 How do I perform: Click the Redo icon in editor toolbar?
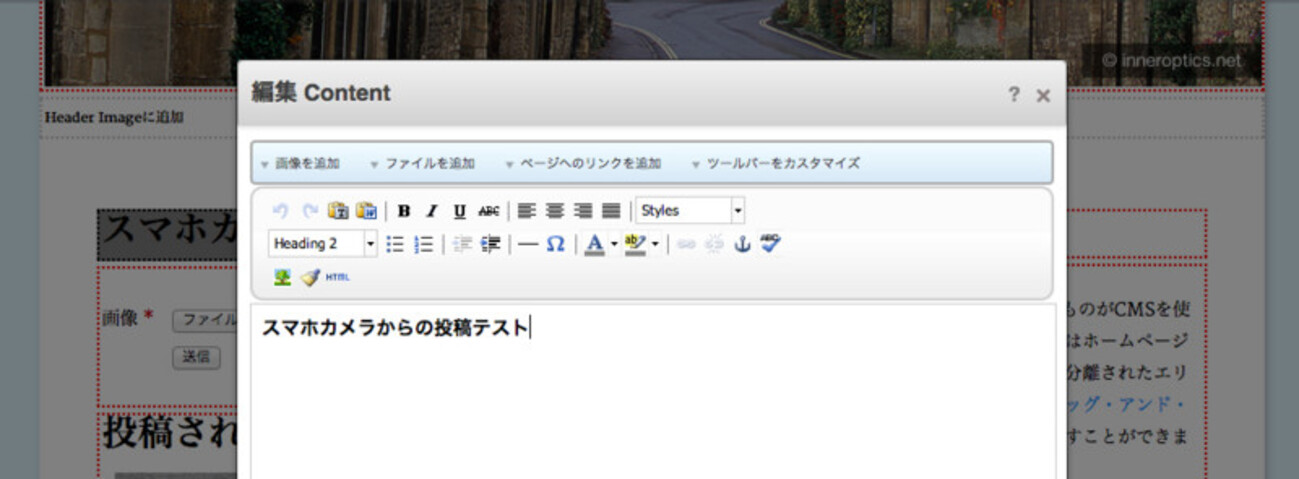pos(310,211)
